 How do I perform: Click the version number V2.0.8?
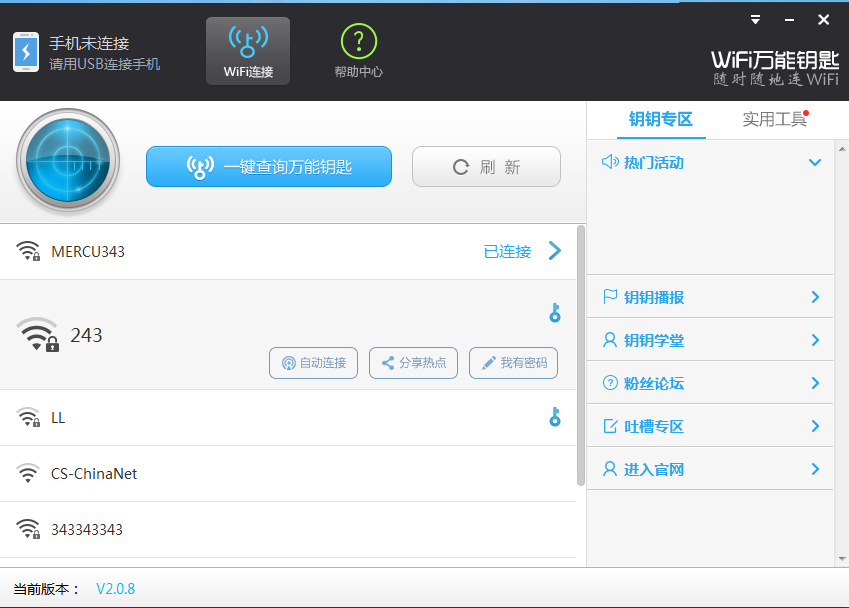click(115, 589)
